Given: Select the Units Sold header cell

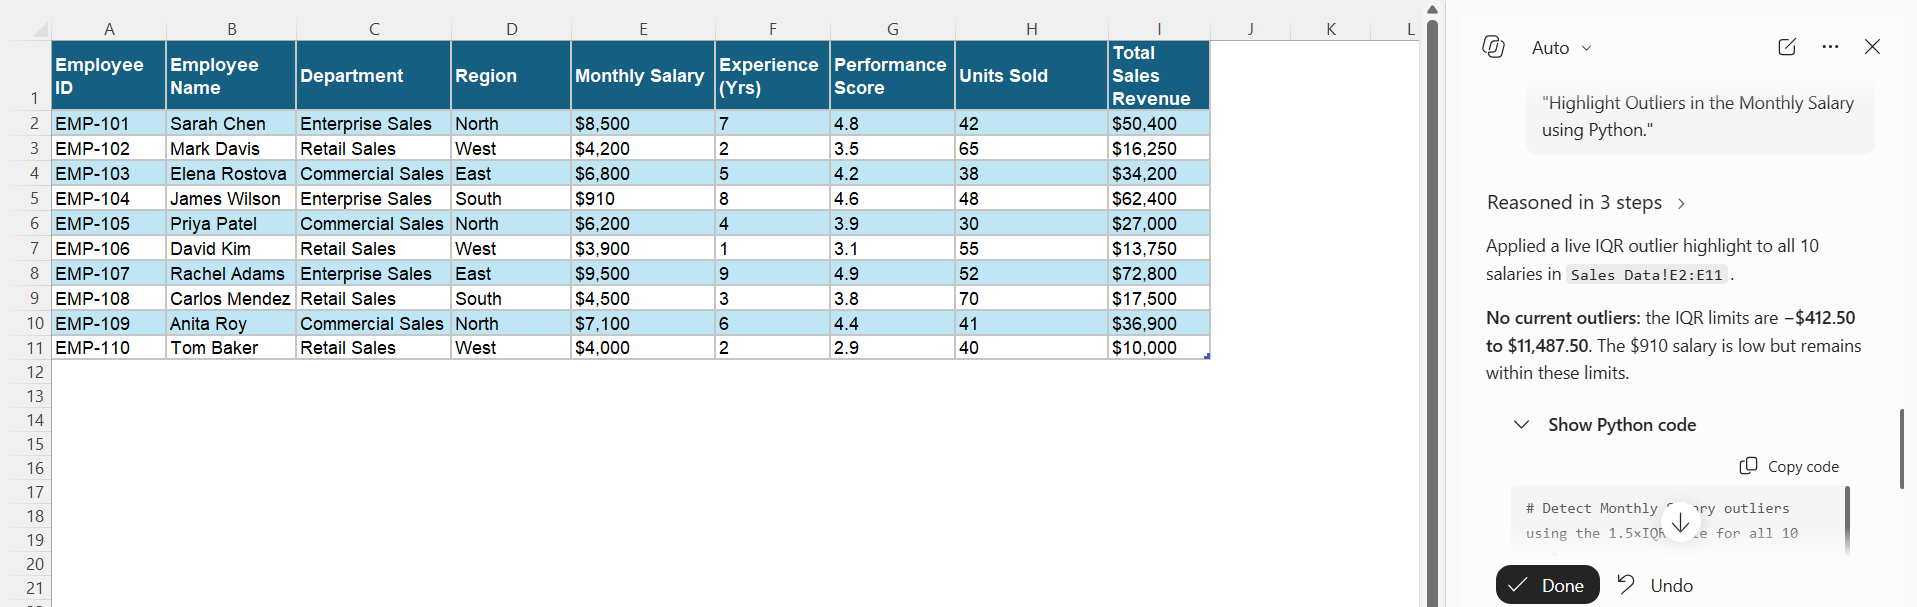Looking at the screenshot, I should [x=1031, y=75].
